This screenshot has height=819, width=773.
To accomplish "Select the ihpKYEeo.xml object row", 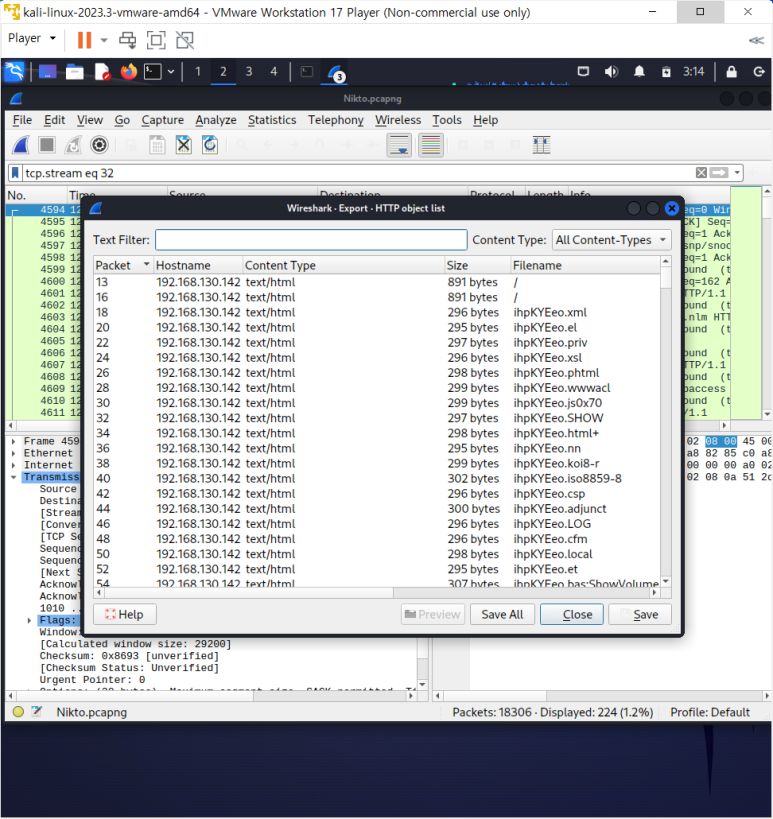I will point(377,312).
